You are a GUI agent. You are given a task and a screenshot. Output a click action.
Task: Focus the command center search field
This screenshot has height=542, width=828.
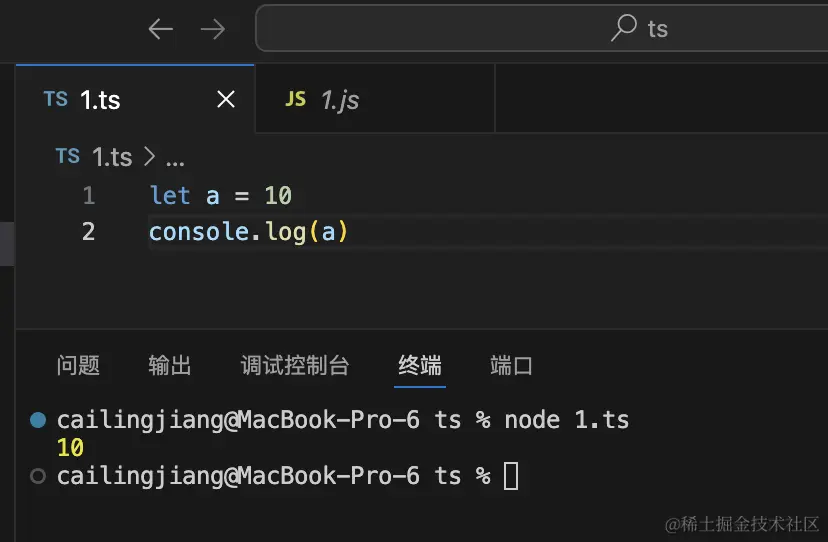coord(540,28)
